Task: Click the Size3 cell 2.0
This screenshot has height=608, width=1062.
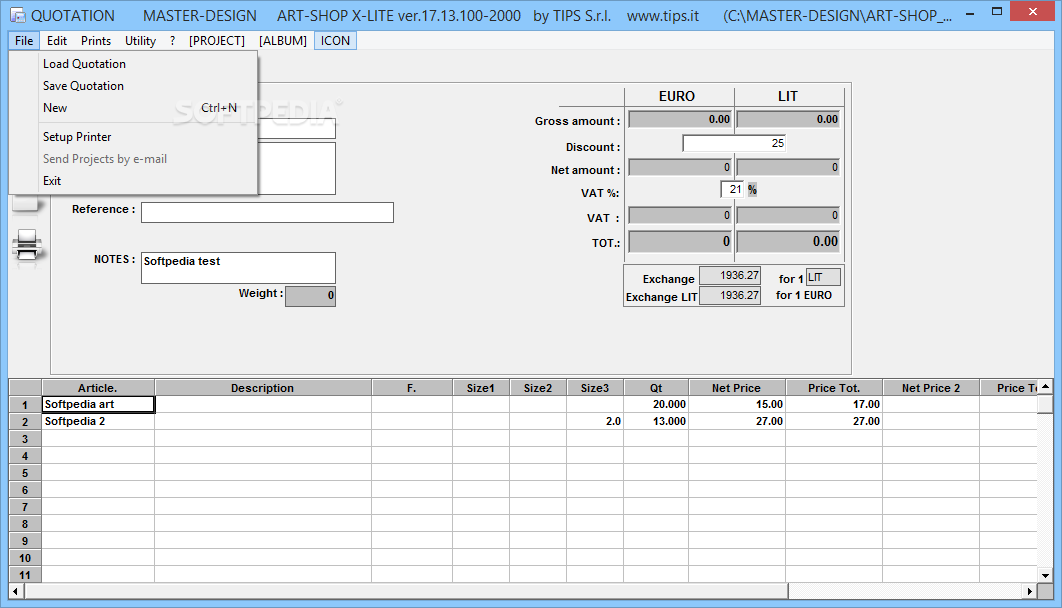Action: click(595, 421)
